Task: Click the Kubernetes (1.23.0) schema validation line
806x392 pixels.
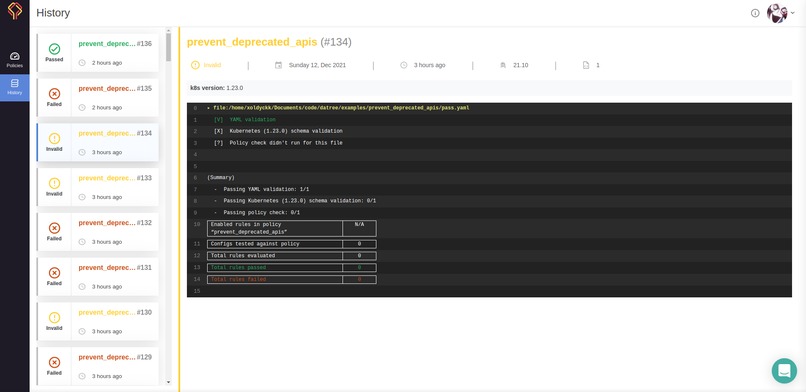Action: pos(278,131)
